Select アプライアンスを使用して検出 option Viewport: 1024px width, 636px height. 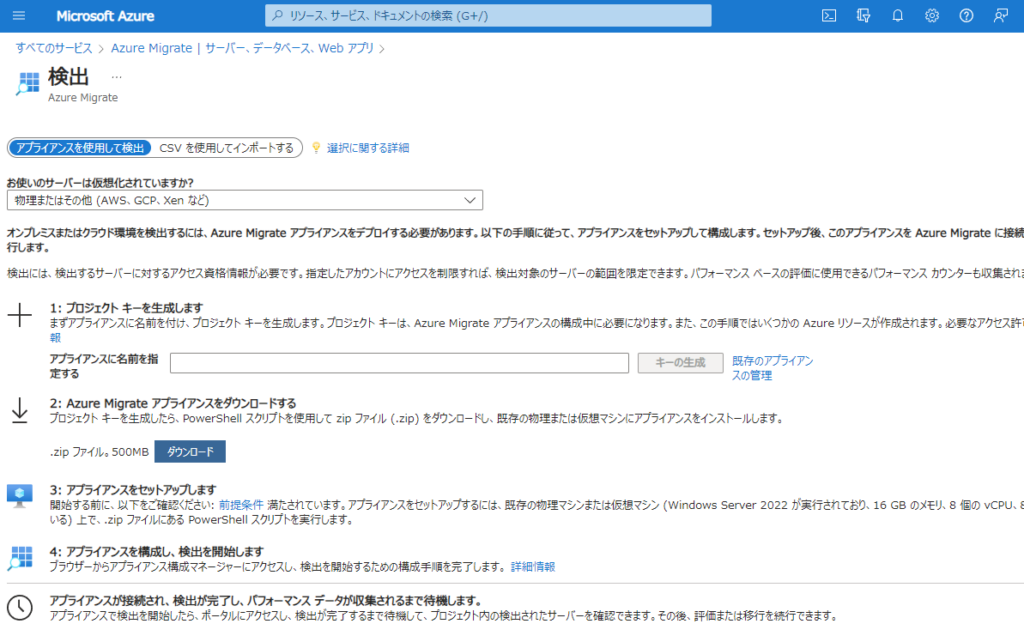click(x=80, y=148)
